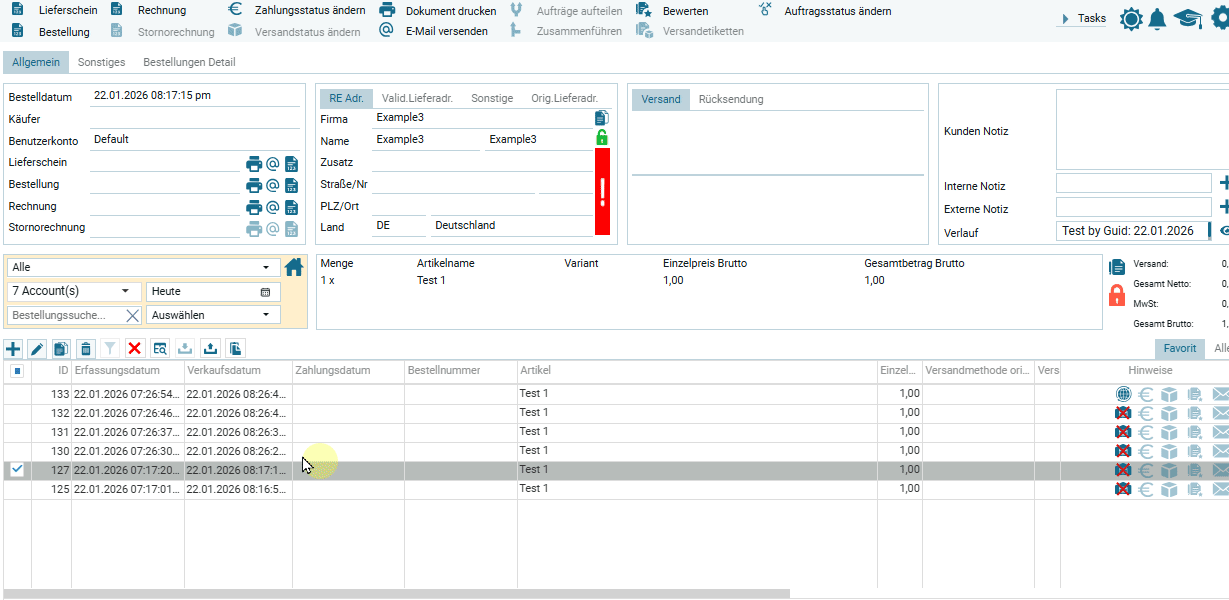Toggle the select-all checkbox in table header
Viewport: 1229px width, 600px height.
click(x=17, y=371)
